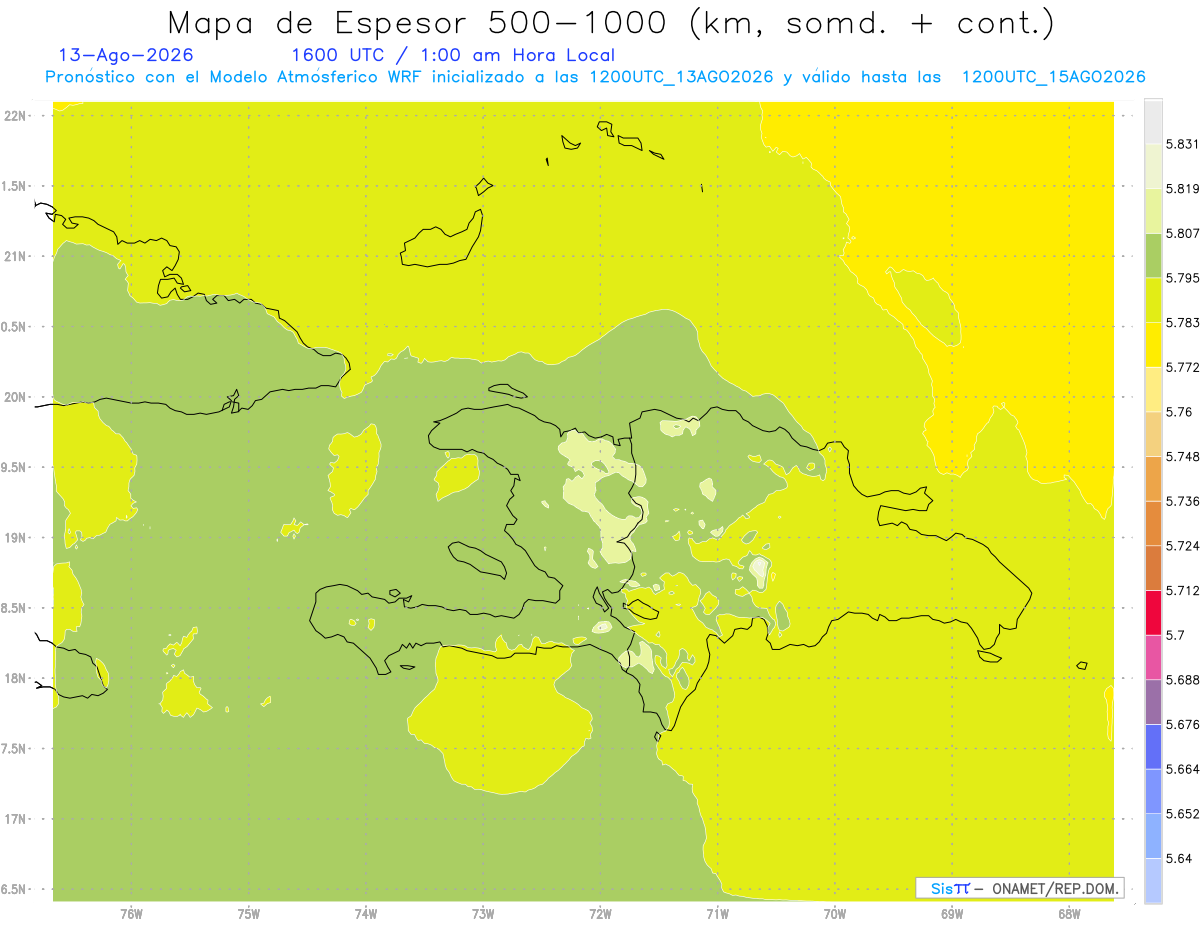Pick the tan swatch between 5.748 and 5.76

pyautogui.click(x=1153, y=434)
